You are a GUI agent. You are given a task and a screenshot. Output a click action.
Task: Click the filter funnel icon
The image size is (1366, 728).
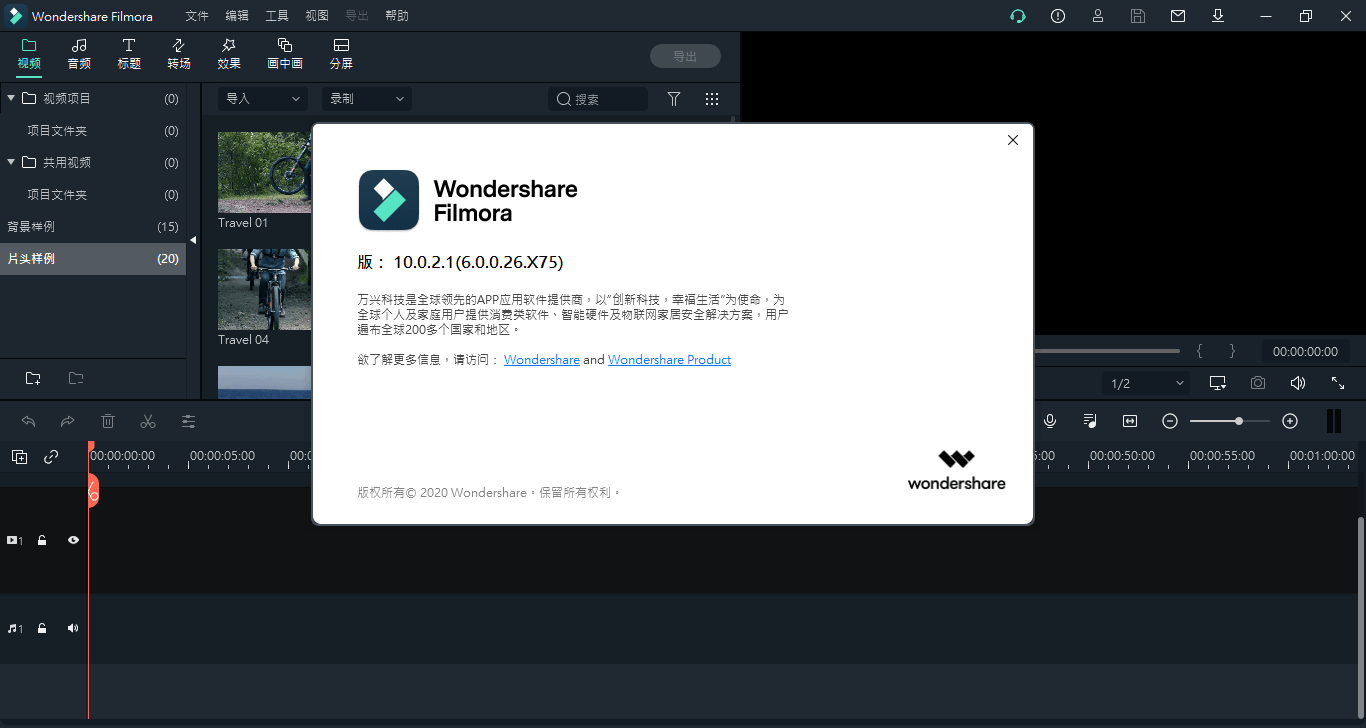(x=674, y=99)
